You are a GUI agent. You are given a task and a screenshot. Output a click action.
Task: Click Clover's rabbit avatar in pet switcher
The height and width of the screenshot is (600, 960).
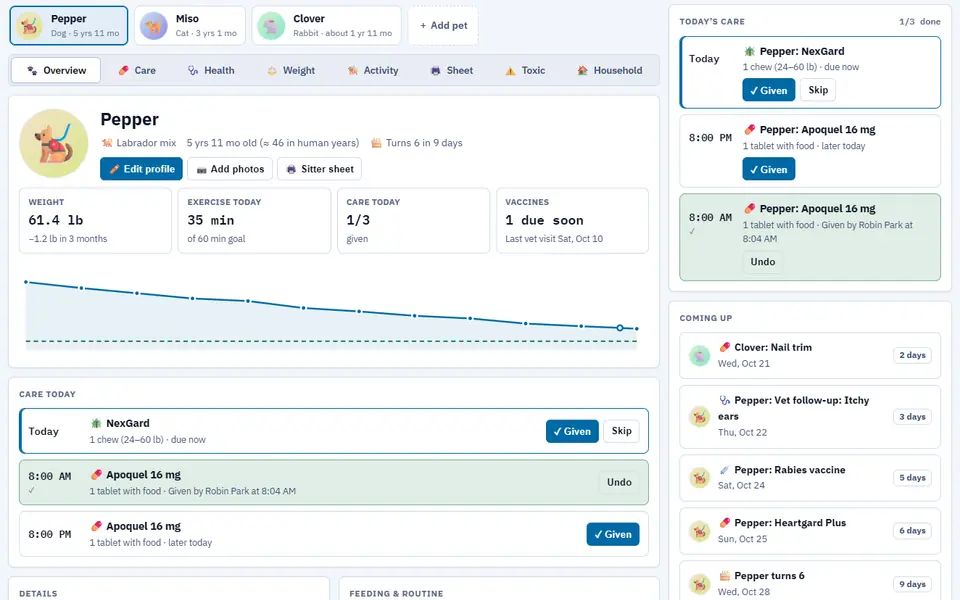coord(271,26)
